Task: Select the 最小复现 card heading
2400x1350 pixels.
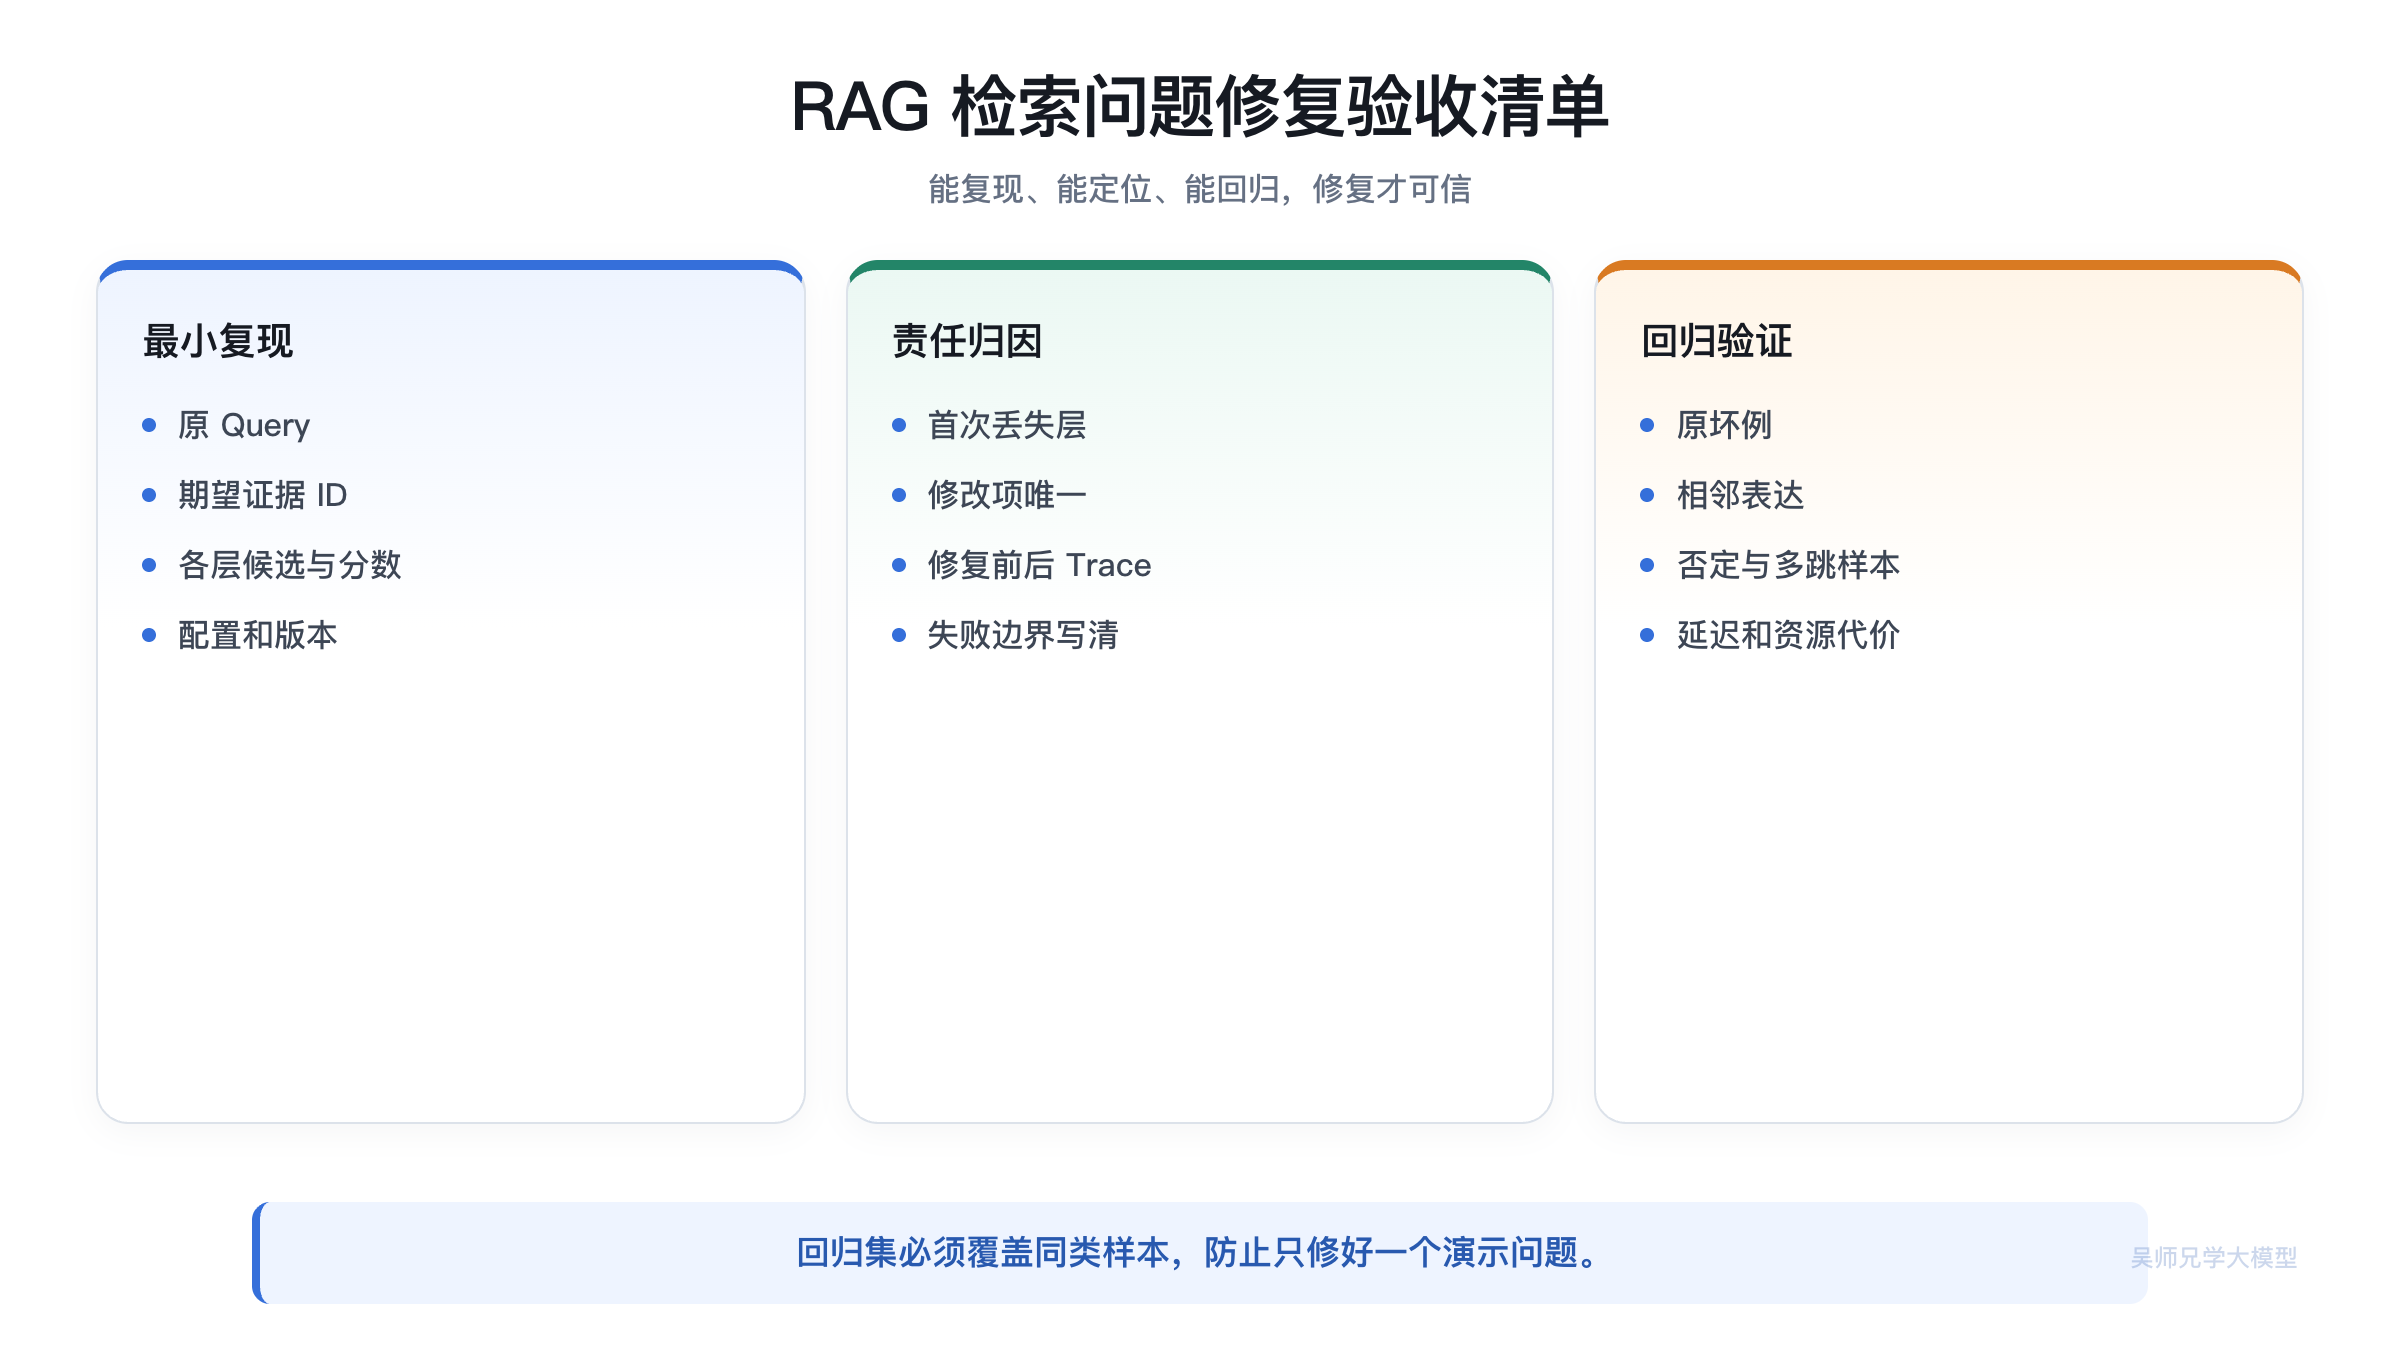Action: (x=218, y=341)
